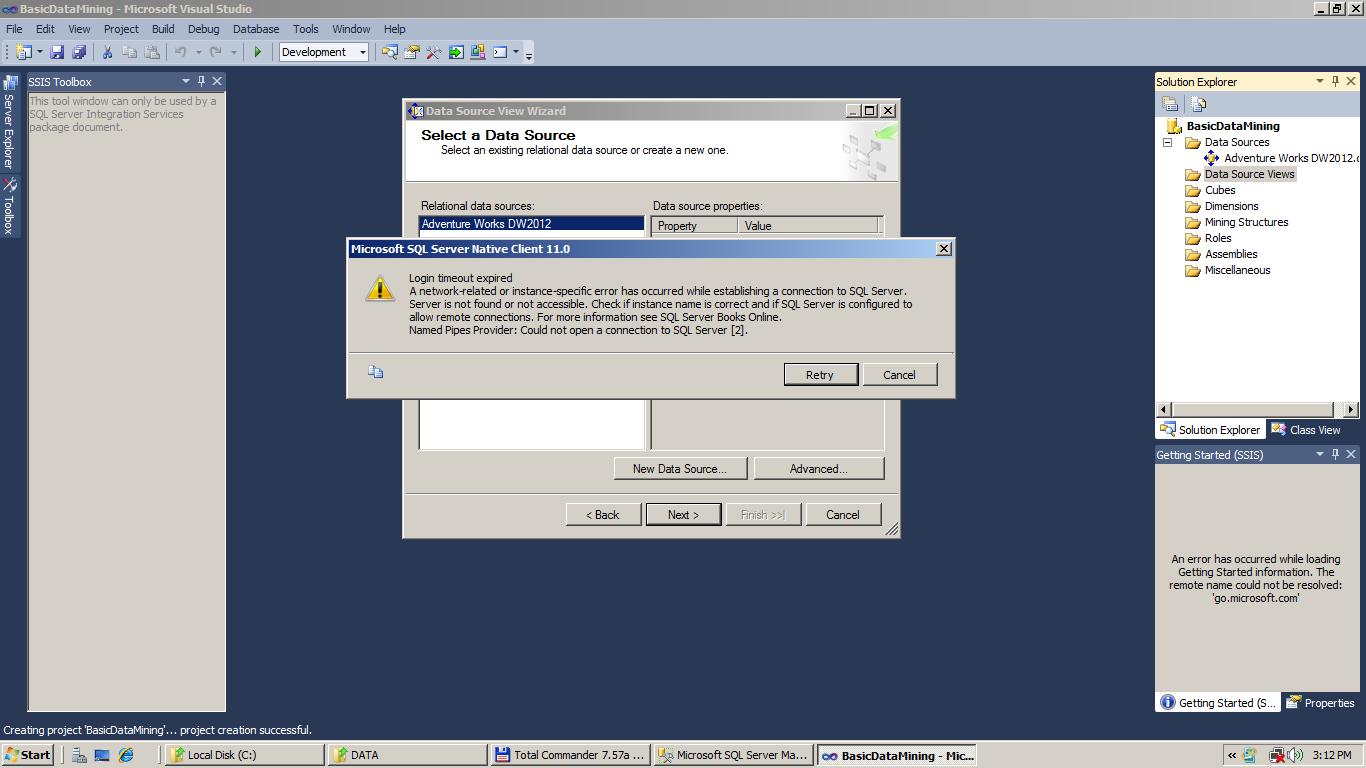Start debugging with the green arrow icon
The height and width of the screenshot is (768, 1366).
(x=258, y=52)
